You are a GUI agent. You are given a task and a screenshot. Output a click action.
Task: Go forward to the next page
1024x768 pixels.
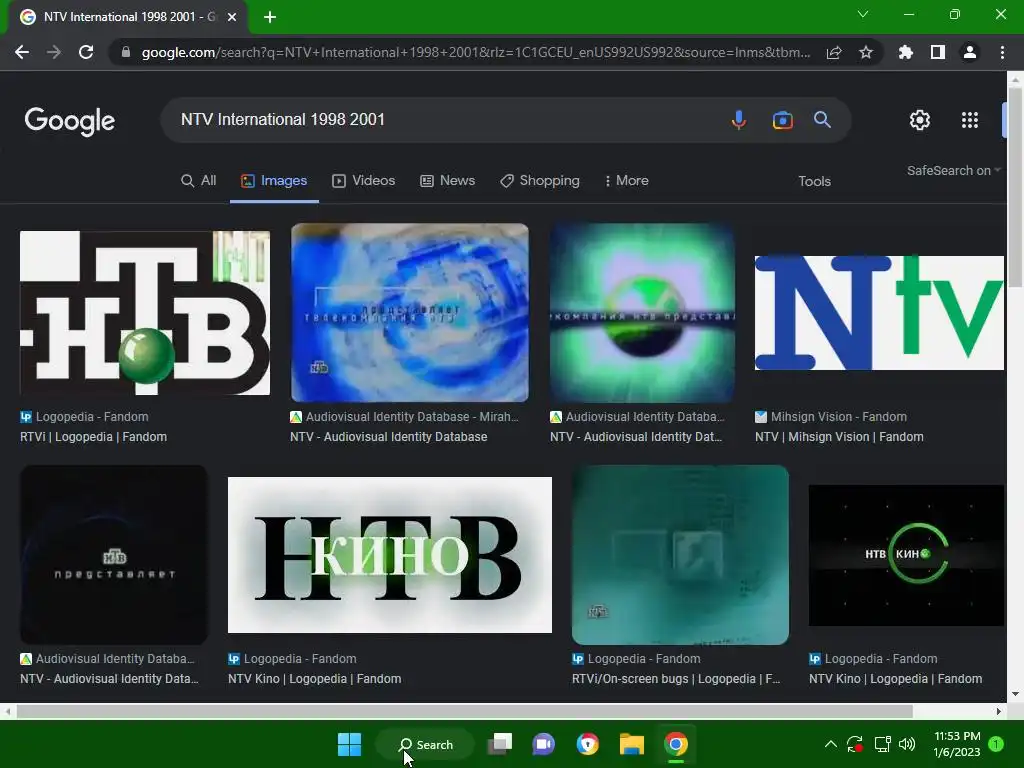click(54, 52)
